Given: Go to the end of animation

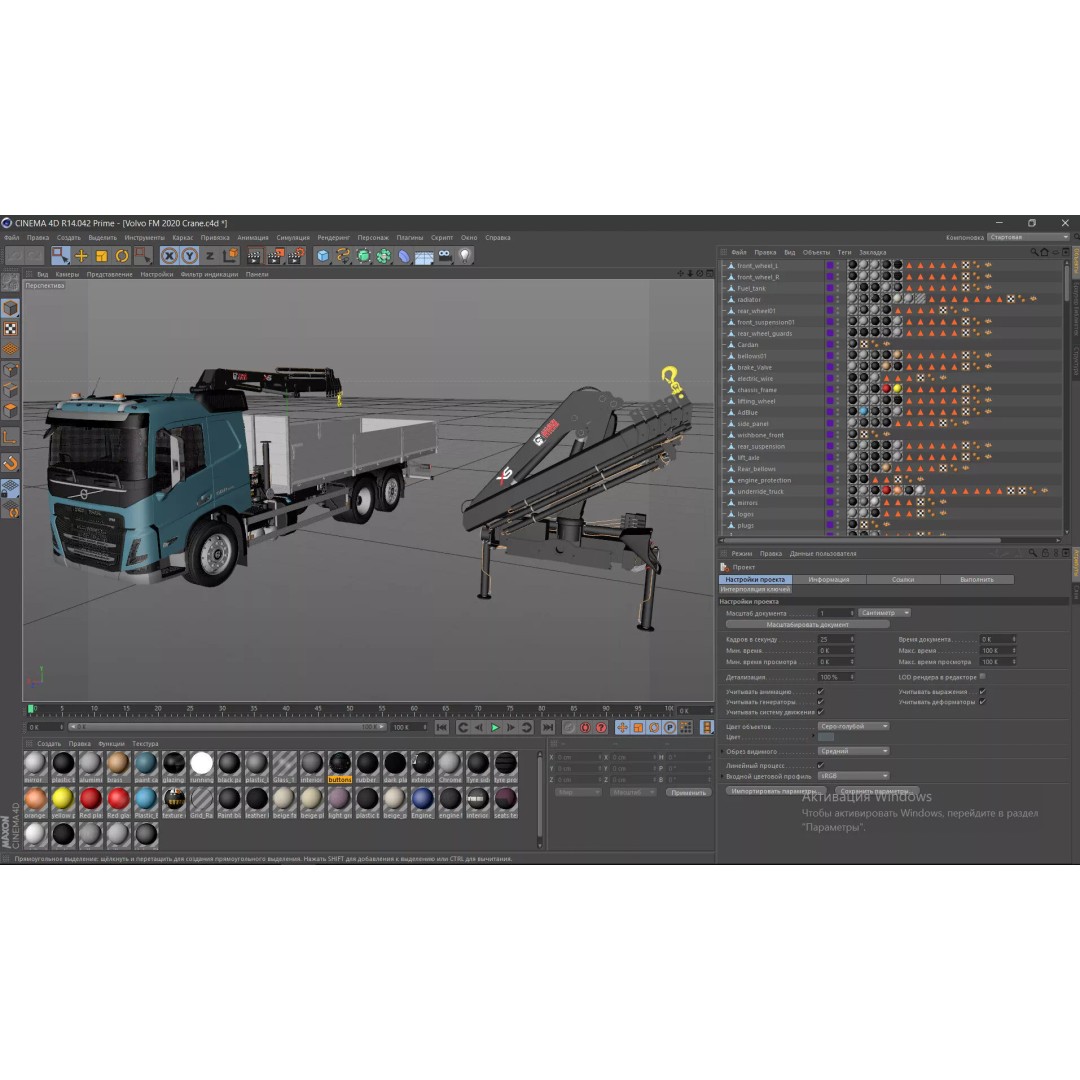Looking at the screenshot, I should (x=548, y=727).
